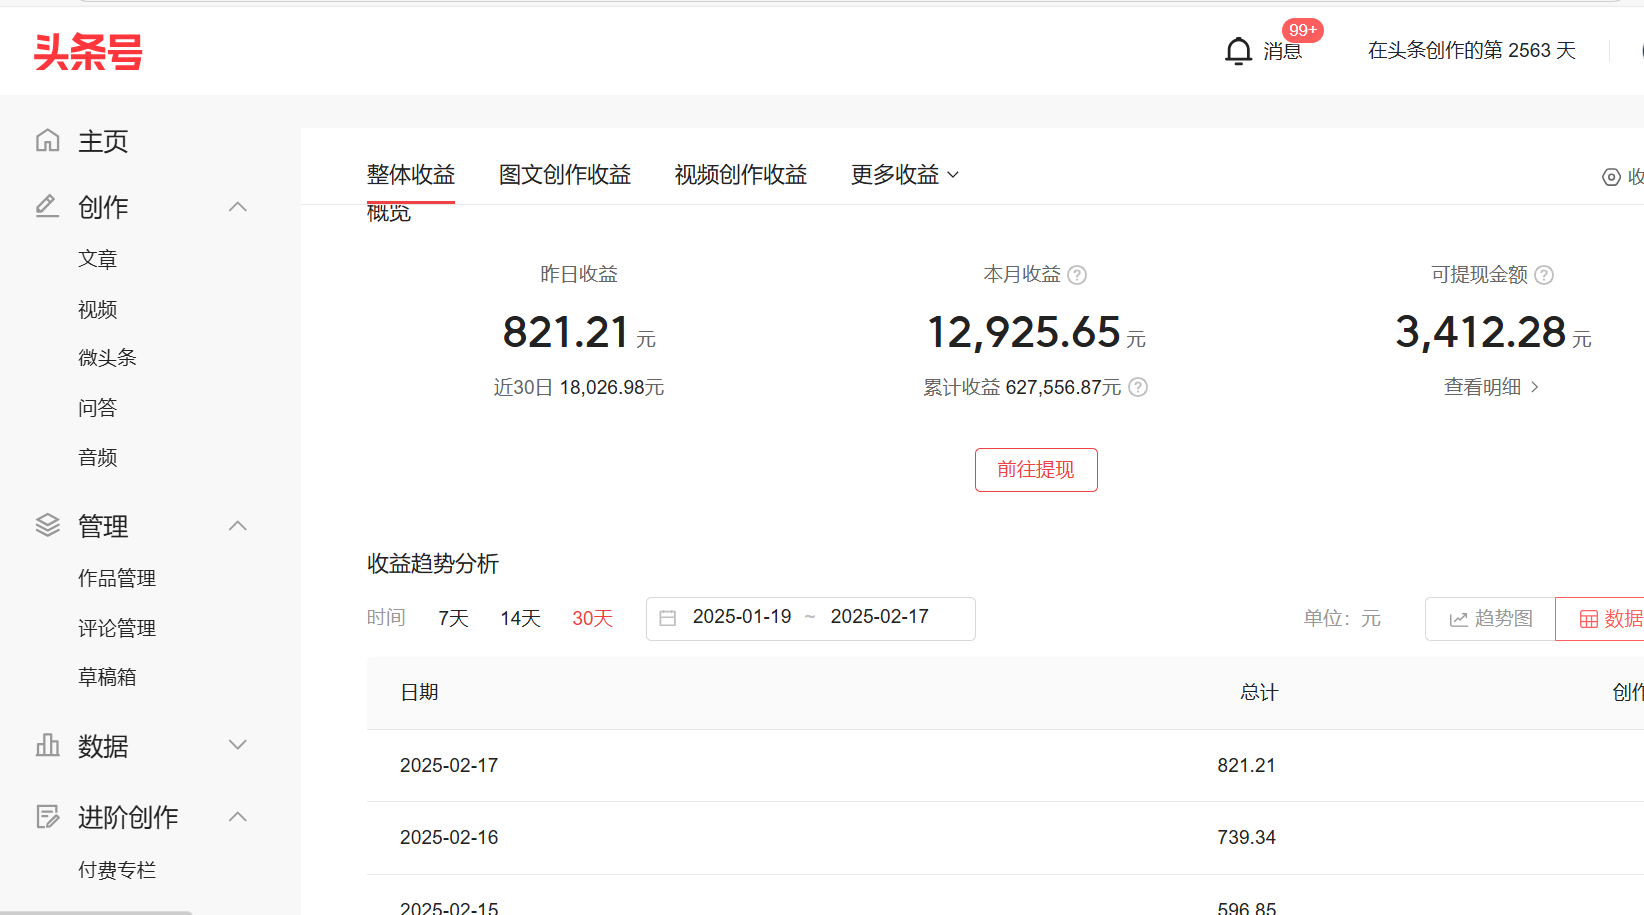Image resolution: width=1644 pixels, height=915 pixels.
Task: Select the 7天 time range
Action: 454,618
